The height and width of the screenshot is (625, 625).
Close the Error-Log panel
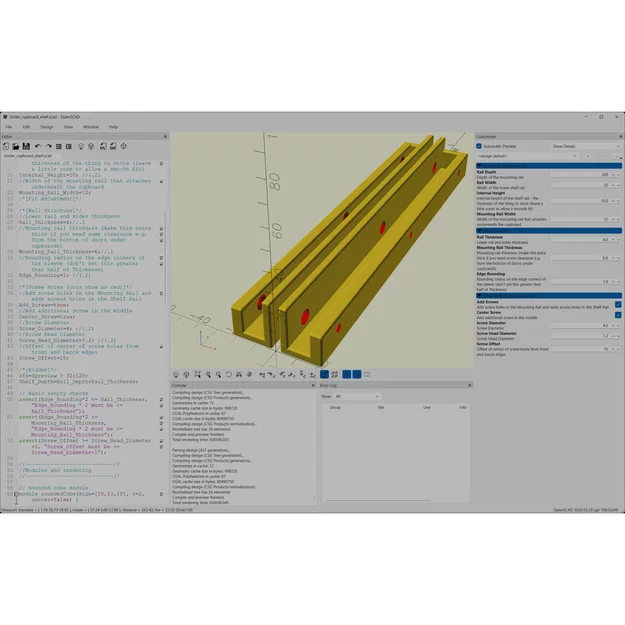(470, 385)
